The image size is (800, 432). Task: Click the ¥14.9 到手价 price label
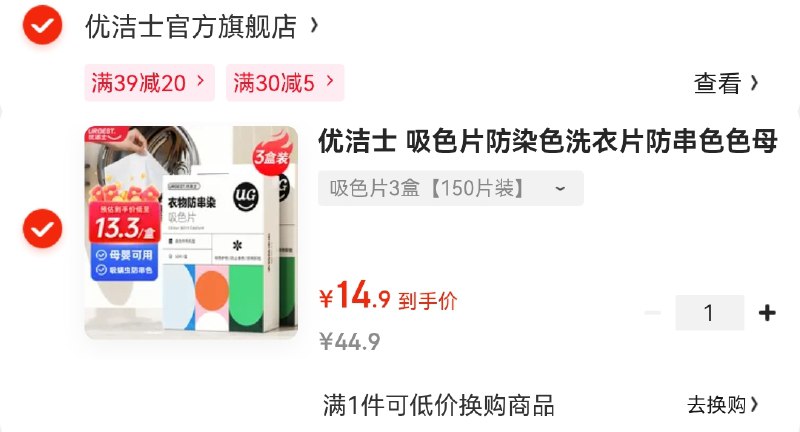388,296
